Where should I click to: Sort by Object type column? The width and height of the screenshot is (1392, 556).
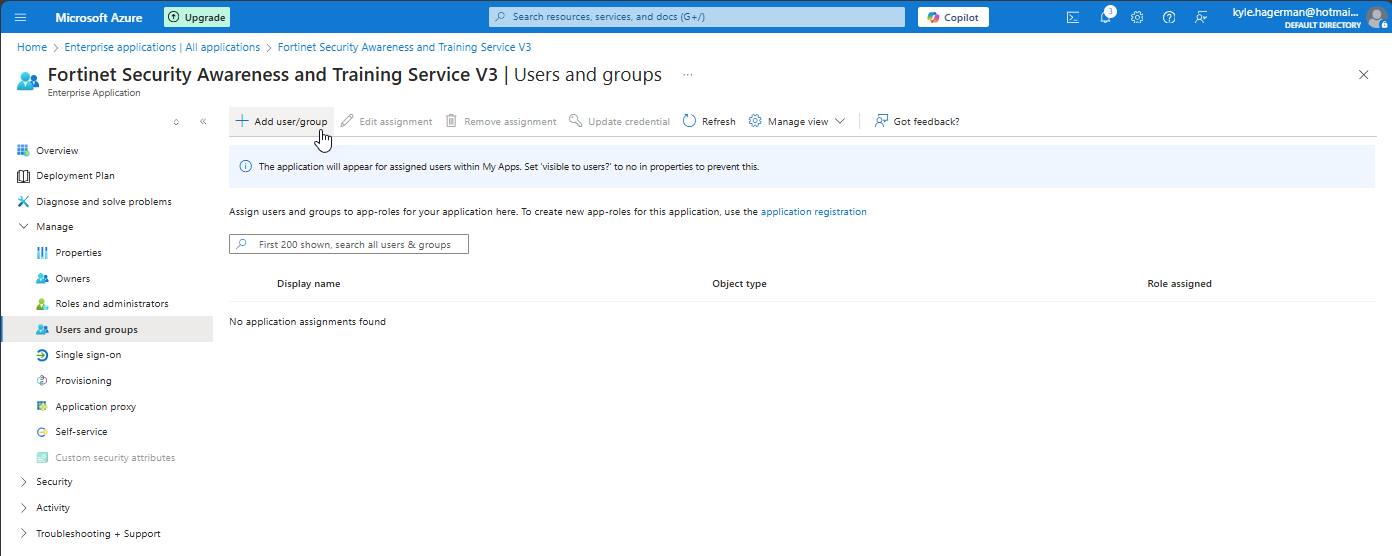[x=739, y=284]
